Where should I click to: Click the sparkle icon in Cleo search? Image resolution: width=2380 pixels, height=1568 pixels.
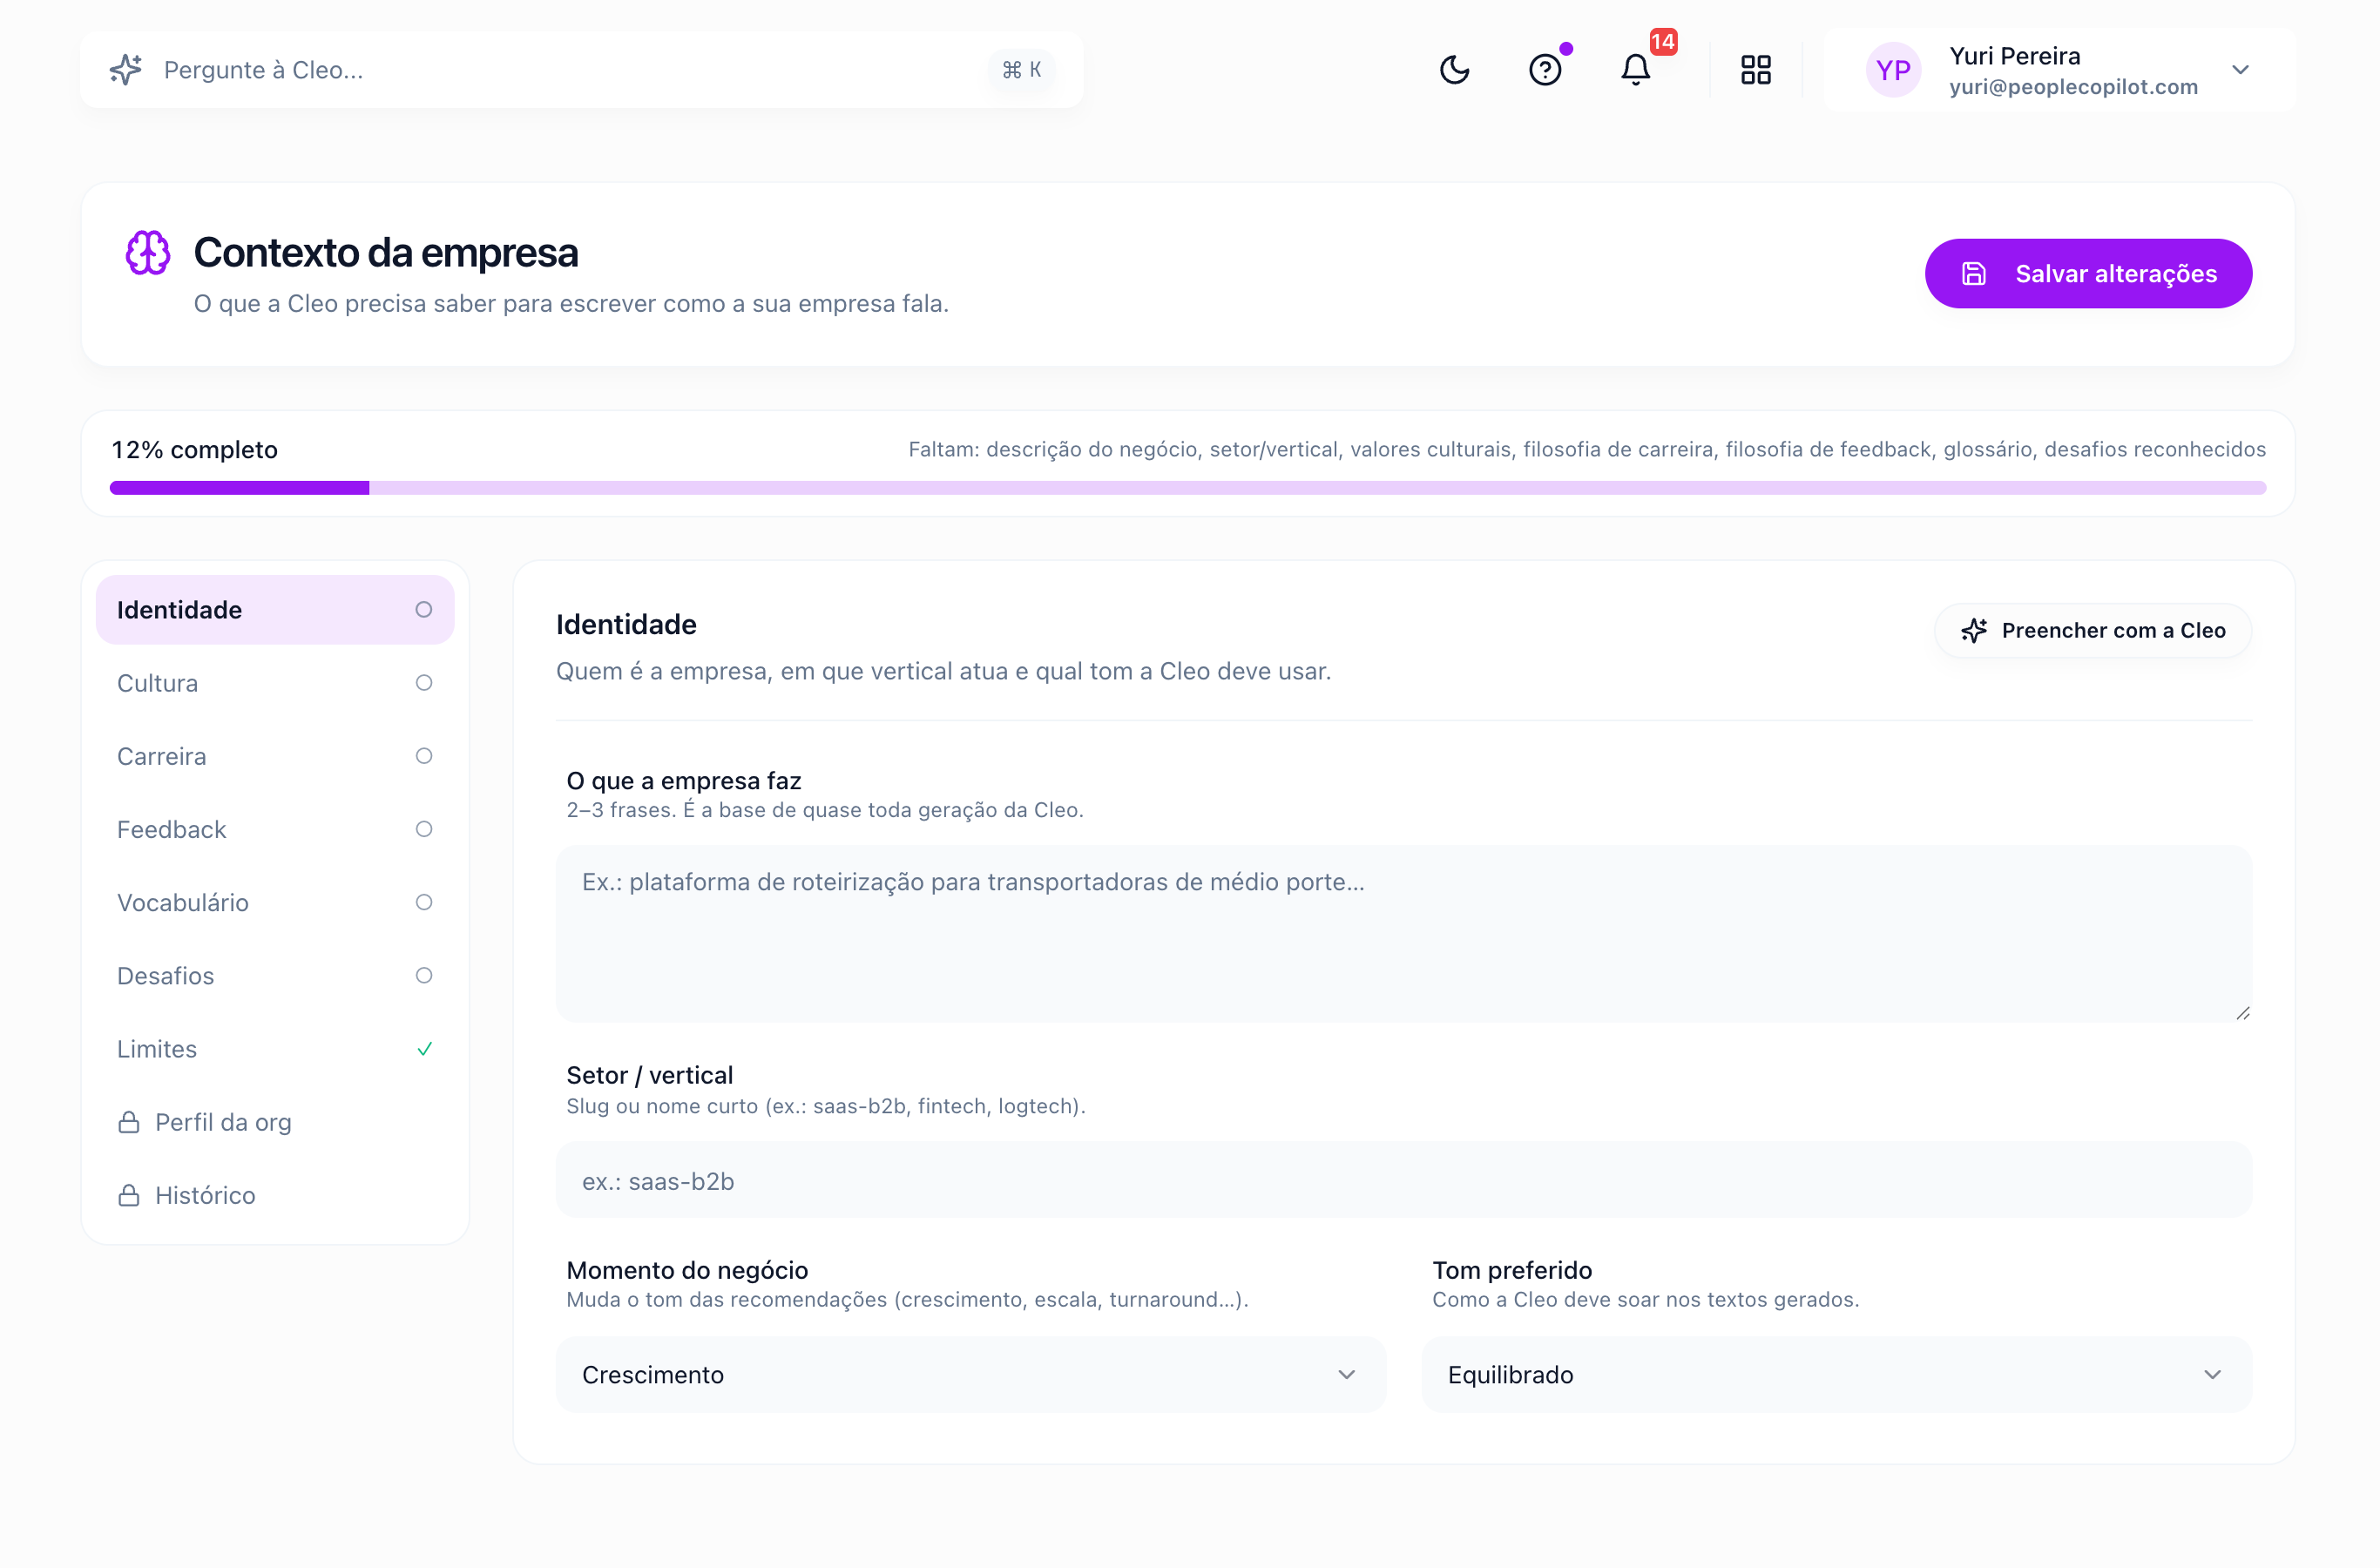tap(126, 70)
